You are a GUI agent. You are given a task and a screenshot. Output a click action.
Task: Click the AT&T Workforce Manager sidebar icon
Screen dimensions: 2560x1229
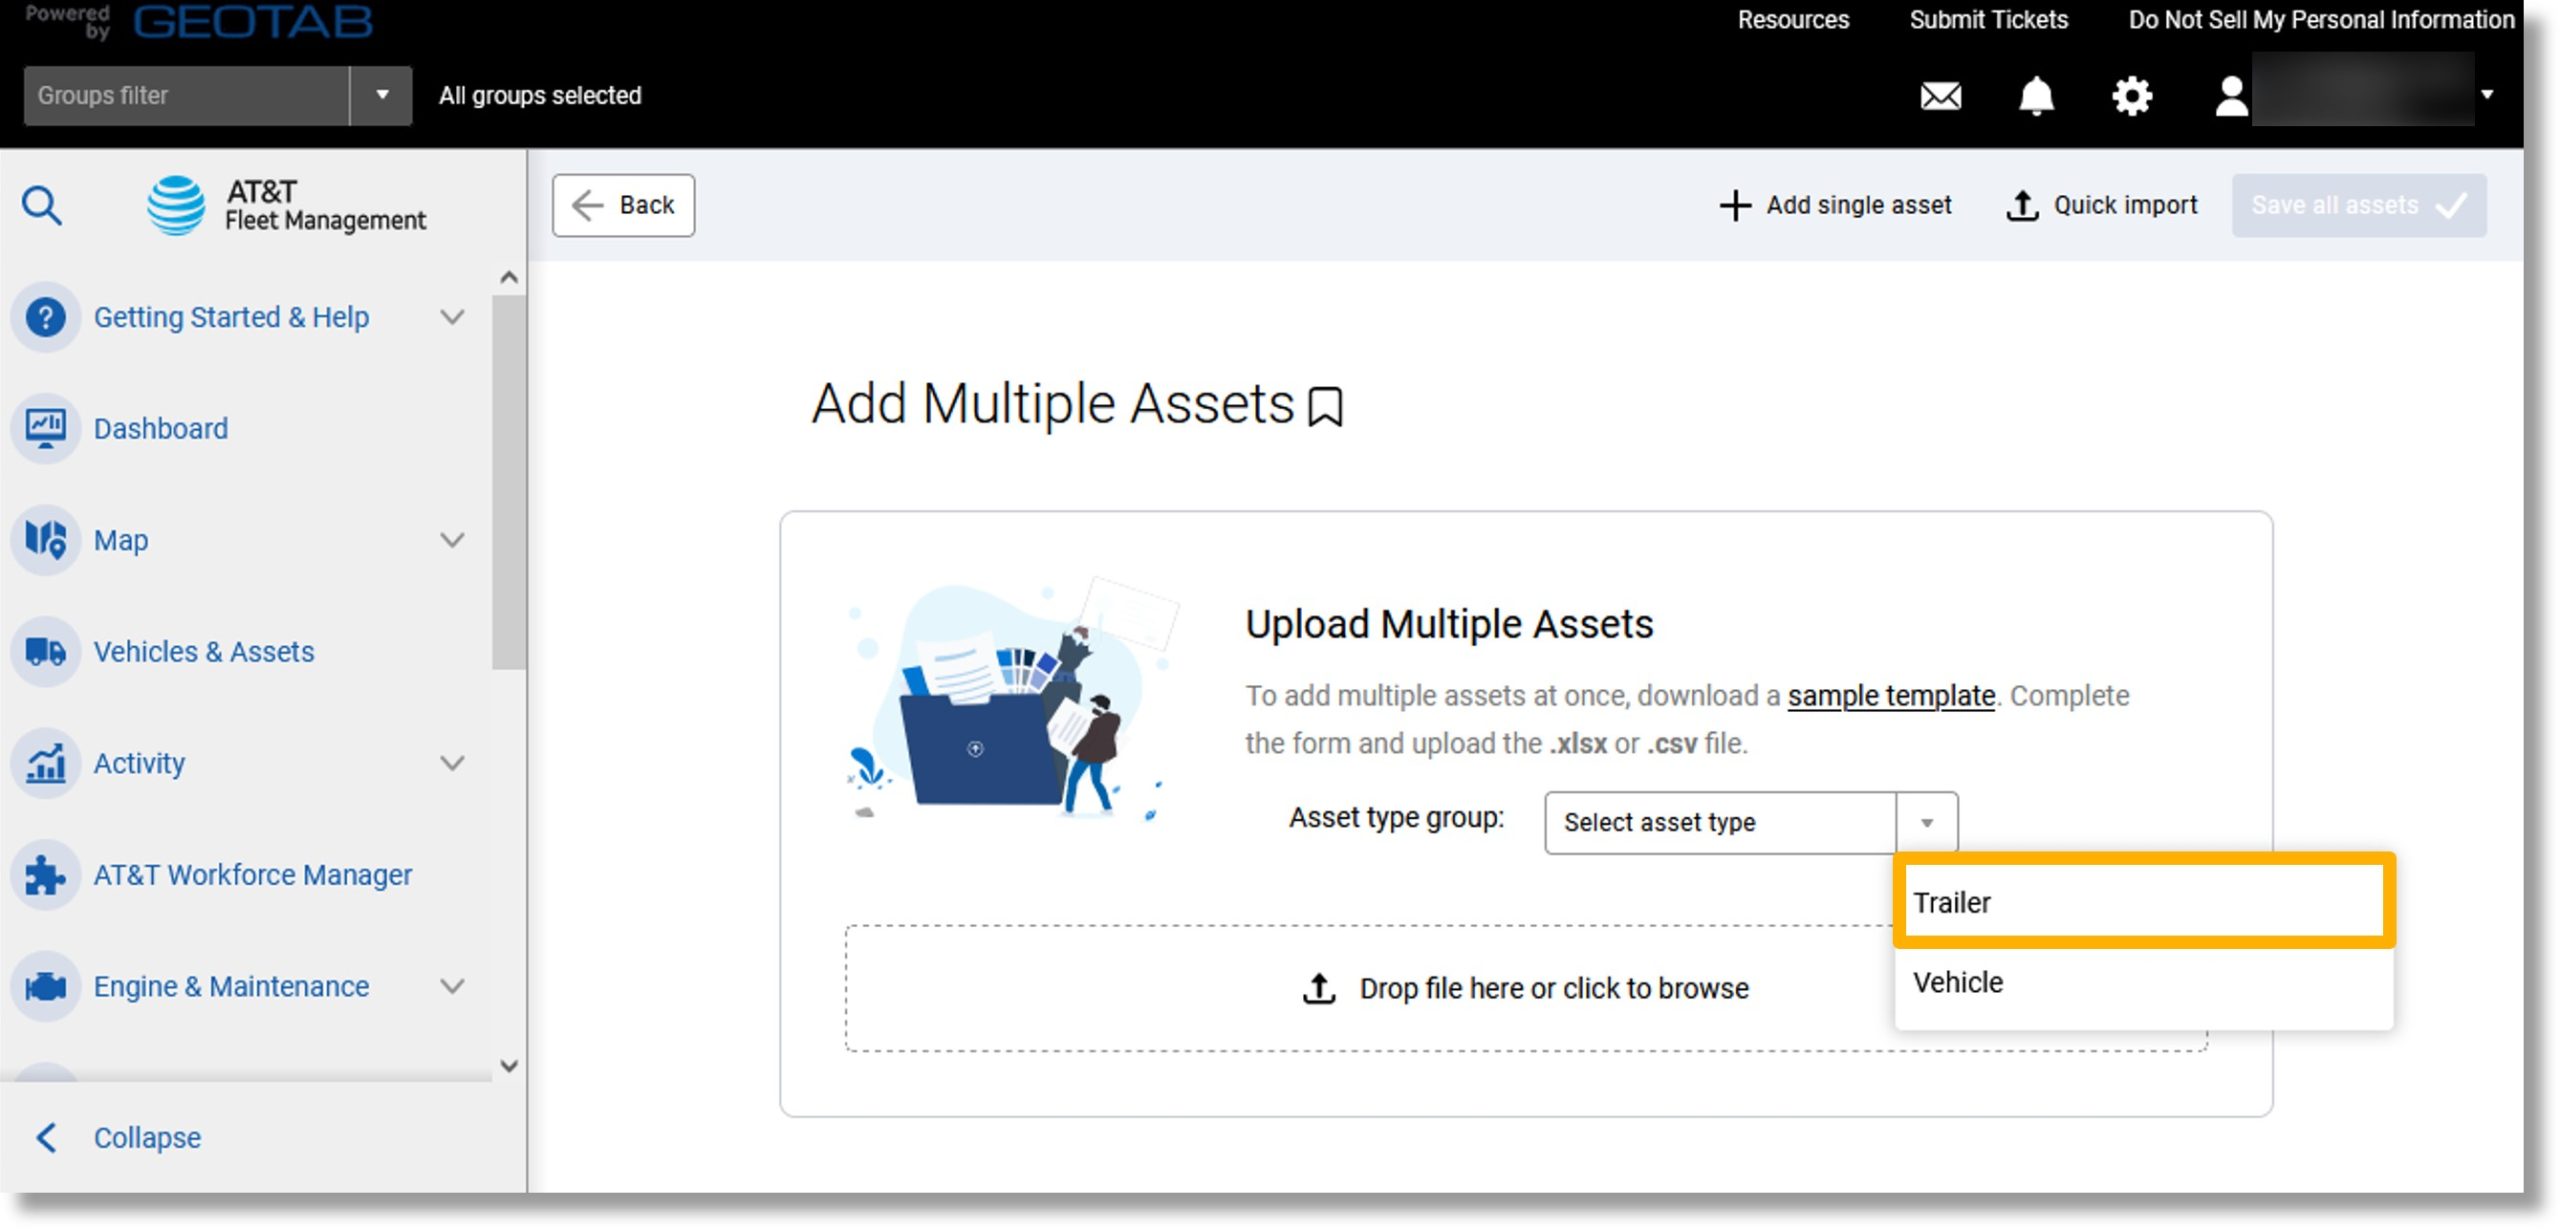tap(44, 875)
